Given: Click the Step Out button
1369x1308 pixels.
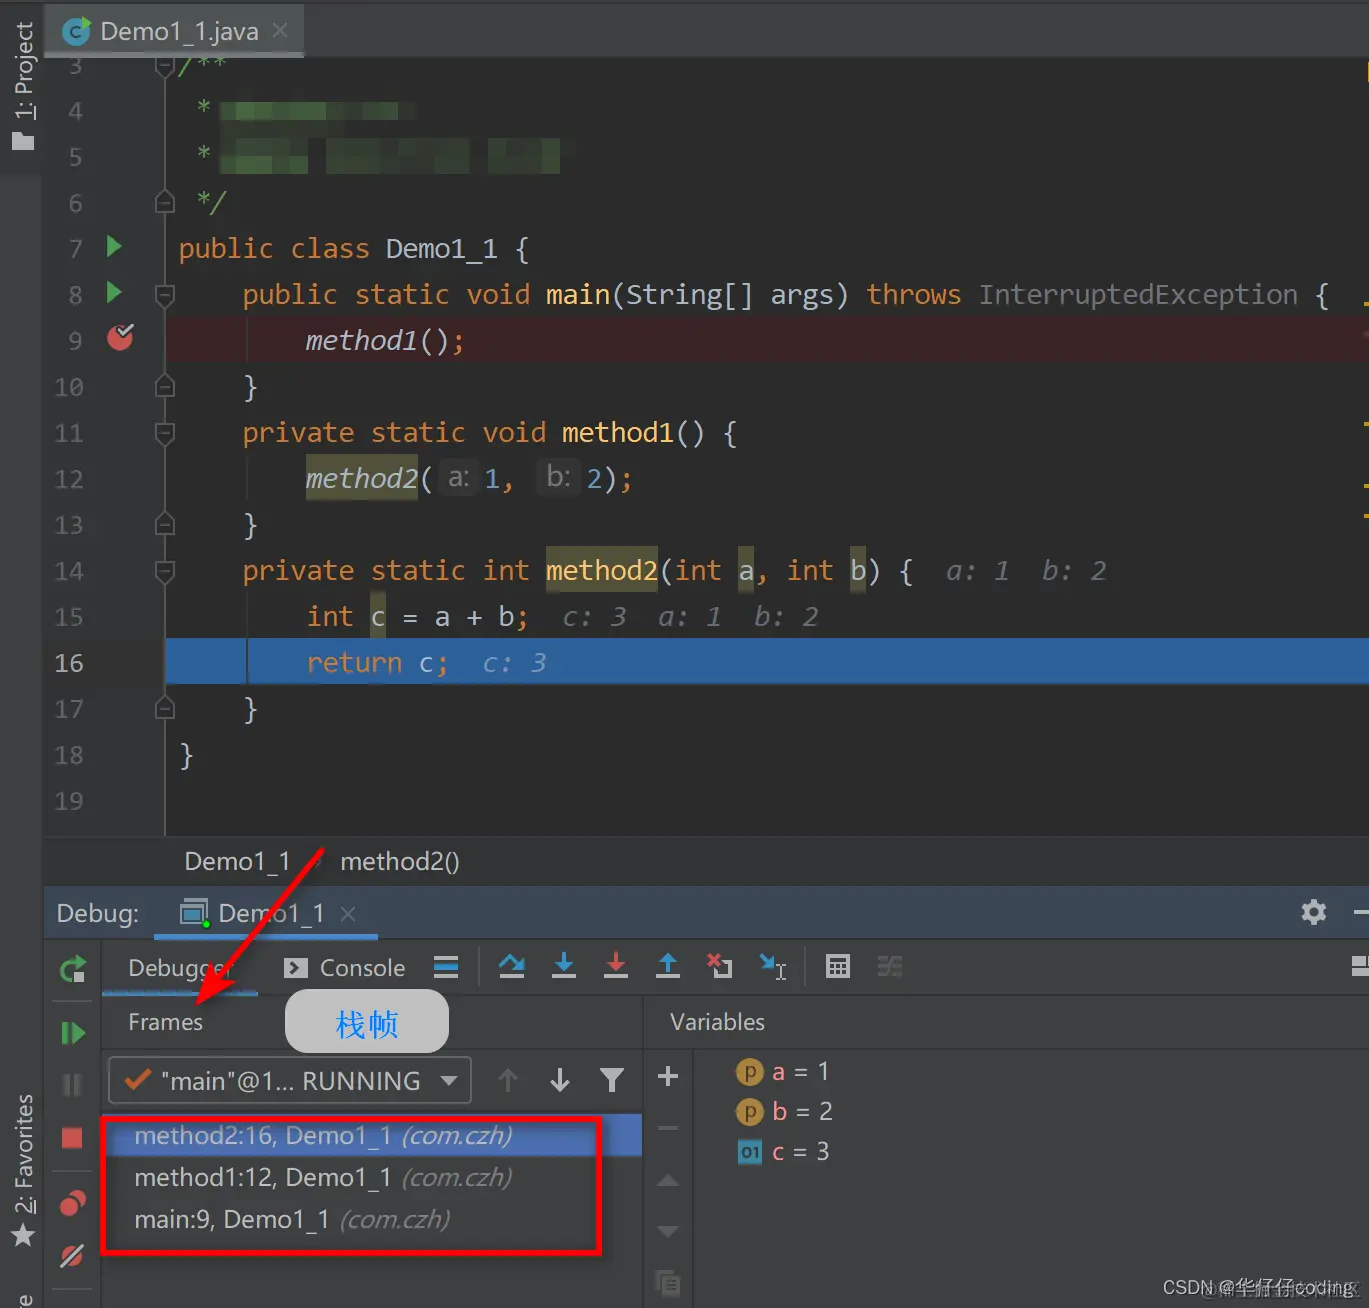Looking at the screenshot, I should [x=668, y=966].
